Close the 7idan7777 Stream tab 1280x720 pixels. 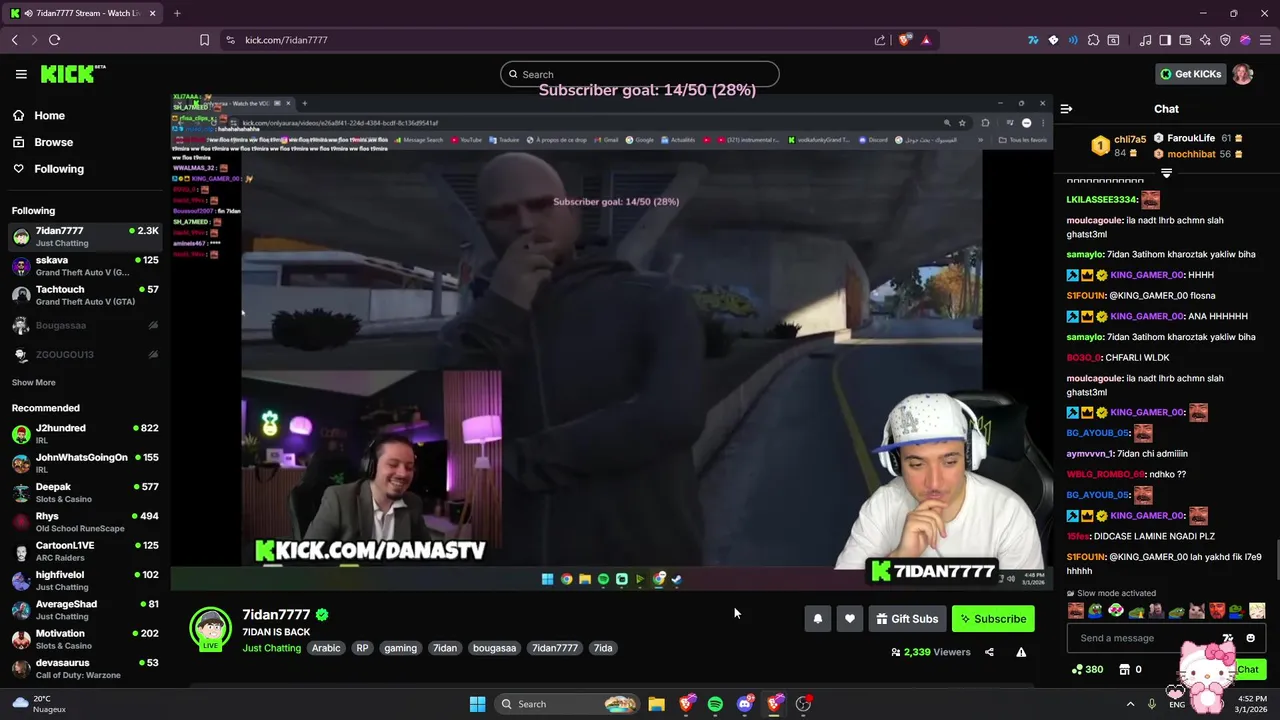(x=154, y=13)
